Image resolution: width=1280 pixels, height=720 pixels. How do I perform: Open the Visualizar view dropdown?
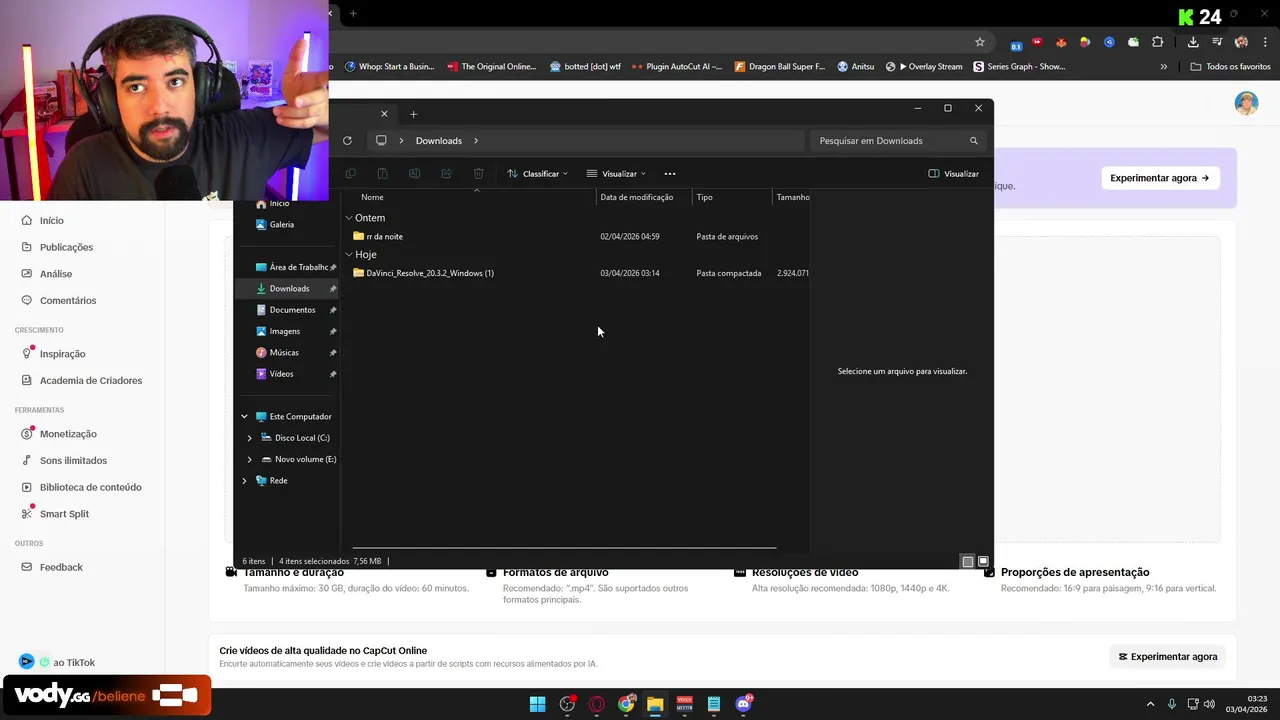(x=616, y=174)
